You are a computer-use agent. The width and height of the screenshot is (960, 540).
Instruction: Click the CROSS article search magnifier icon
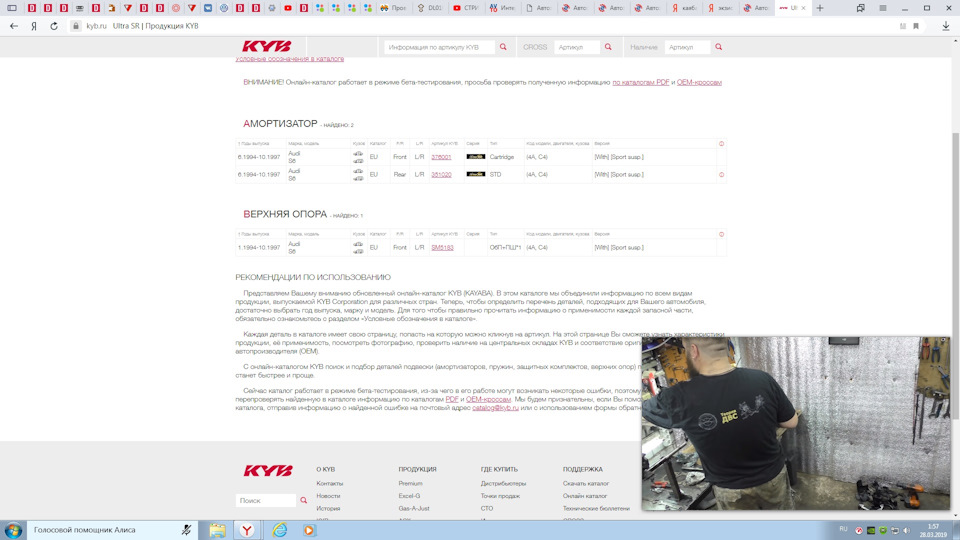point(608,47)
